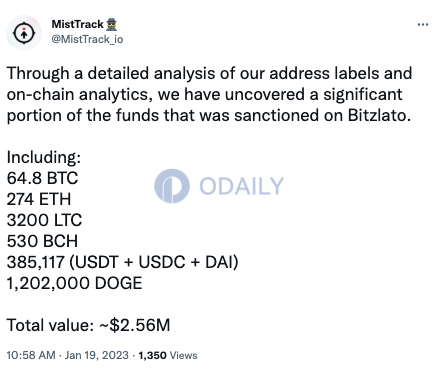
Task: Click the 3200 LTC line
Action: 44,220
